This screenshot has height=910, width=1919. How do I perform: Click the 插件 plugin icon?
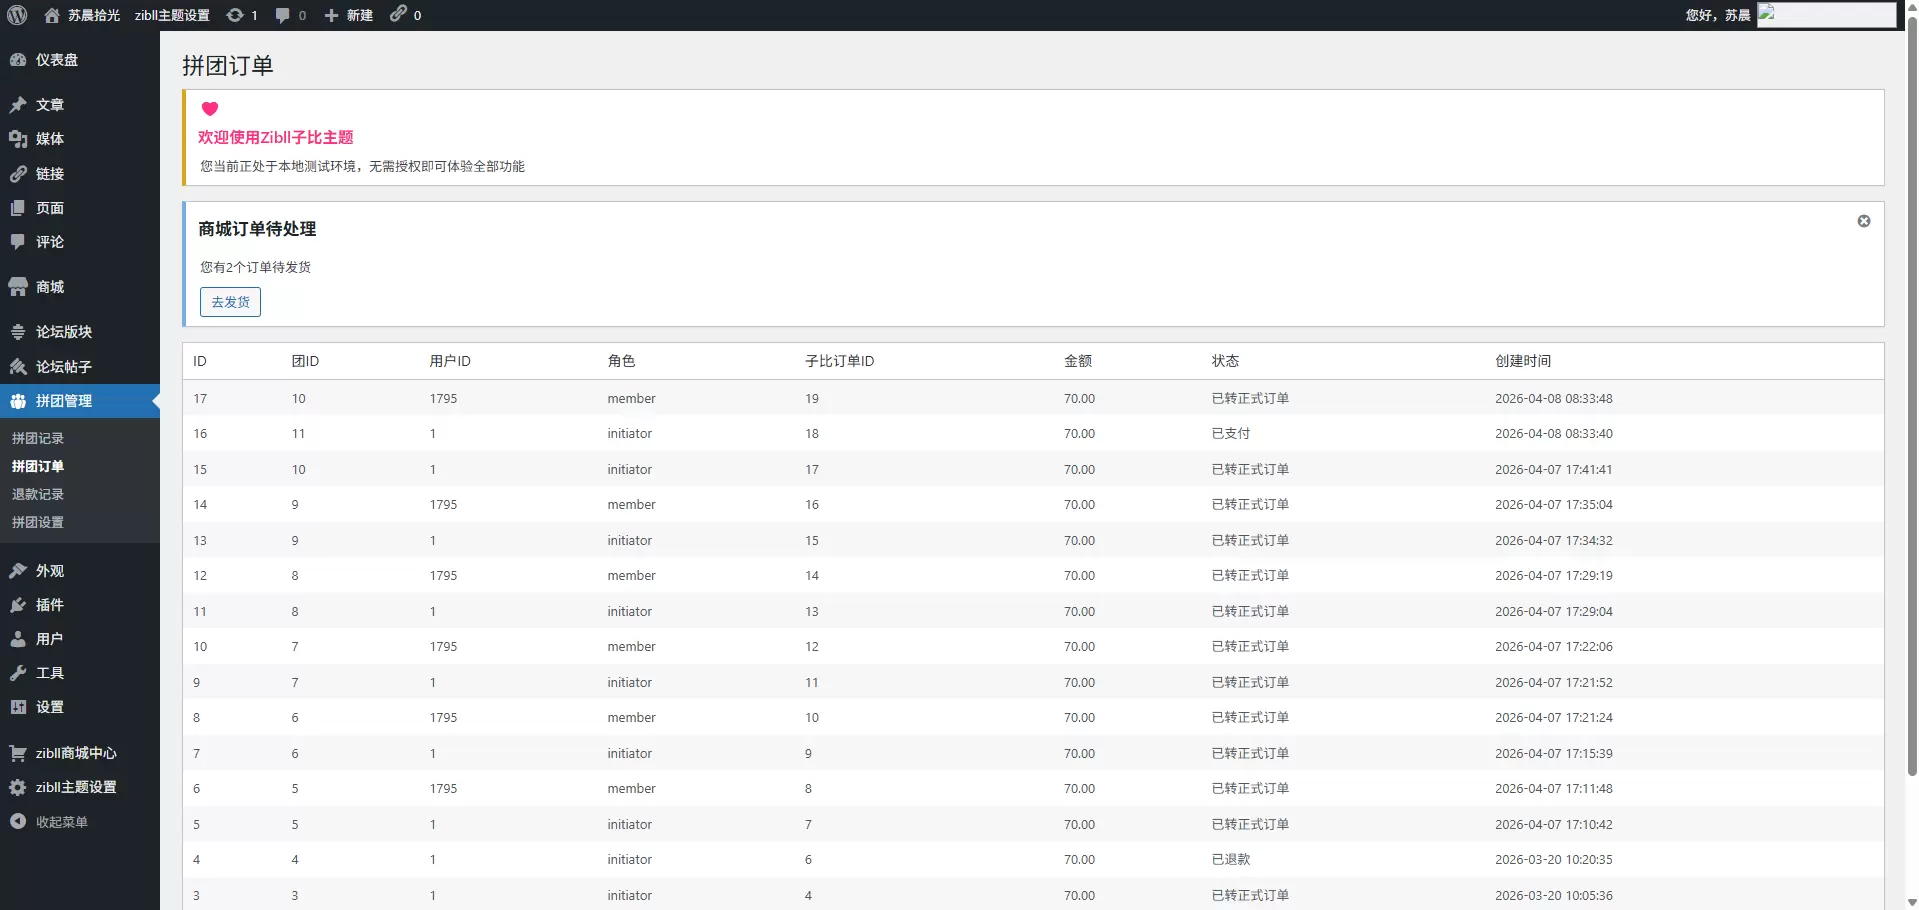click(x=18, y=605)
